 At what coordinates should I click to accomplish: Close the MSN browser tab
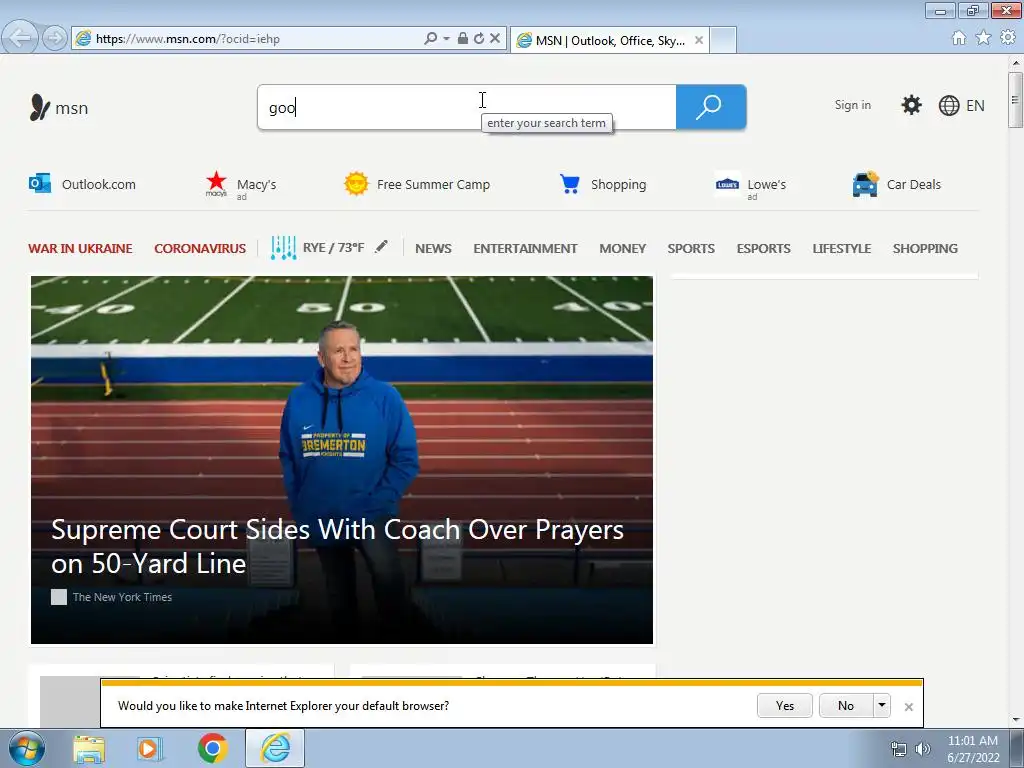[699, 40]
